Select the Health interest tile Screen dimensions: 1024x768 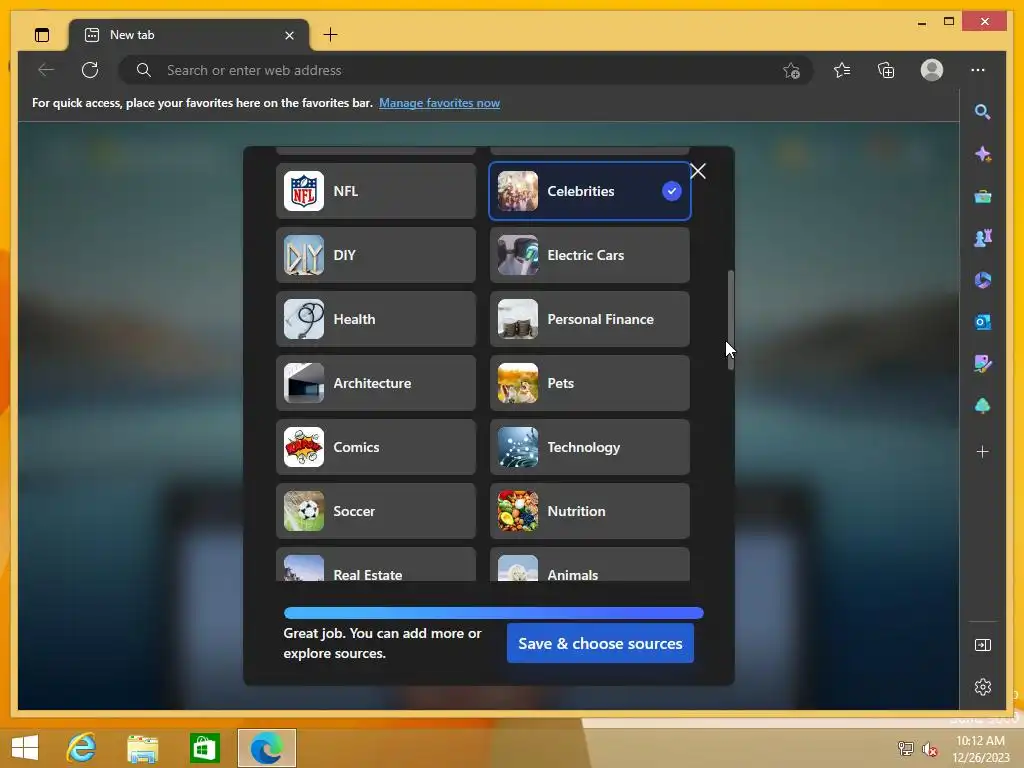coord(376,319)
